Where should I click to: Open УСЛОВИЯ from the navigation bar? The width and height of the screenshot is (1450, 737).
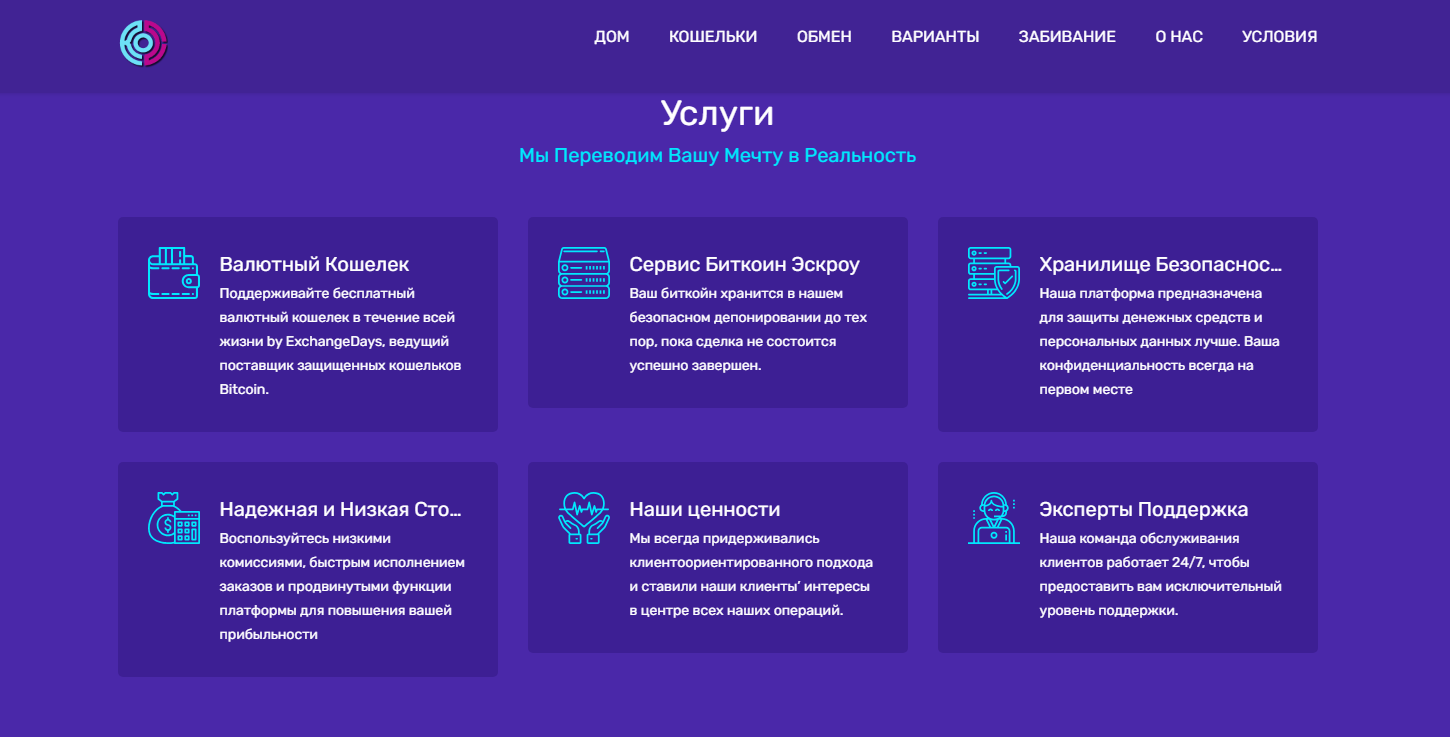click(x=1280, y=37)
